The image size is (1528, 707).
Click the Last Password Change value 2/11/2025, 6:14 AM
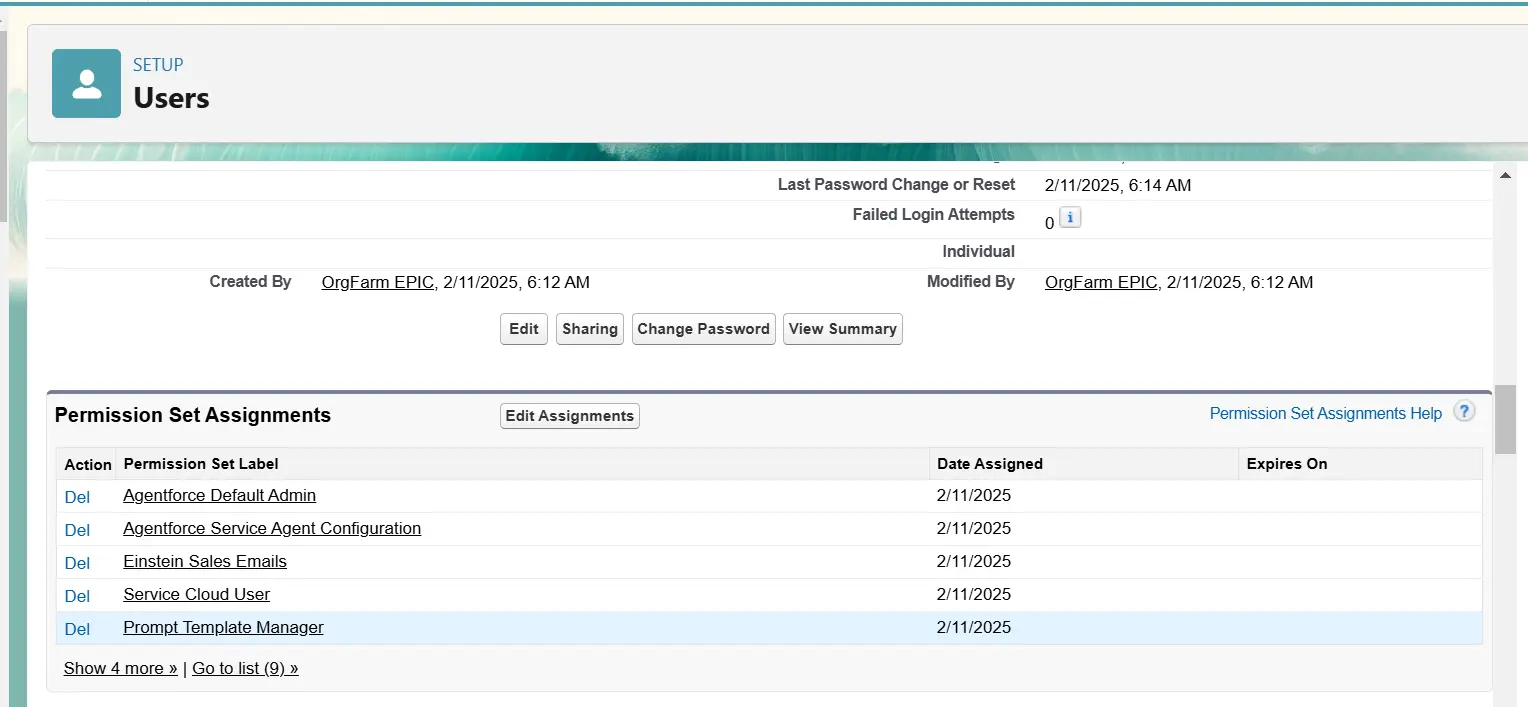(x=1118, y=186)
